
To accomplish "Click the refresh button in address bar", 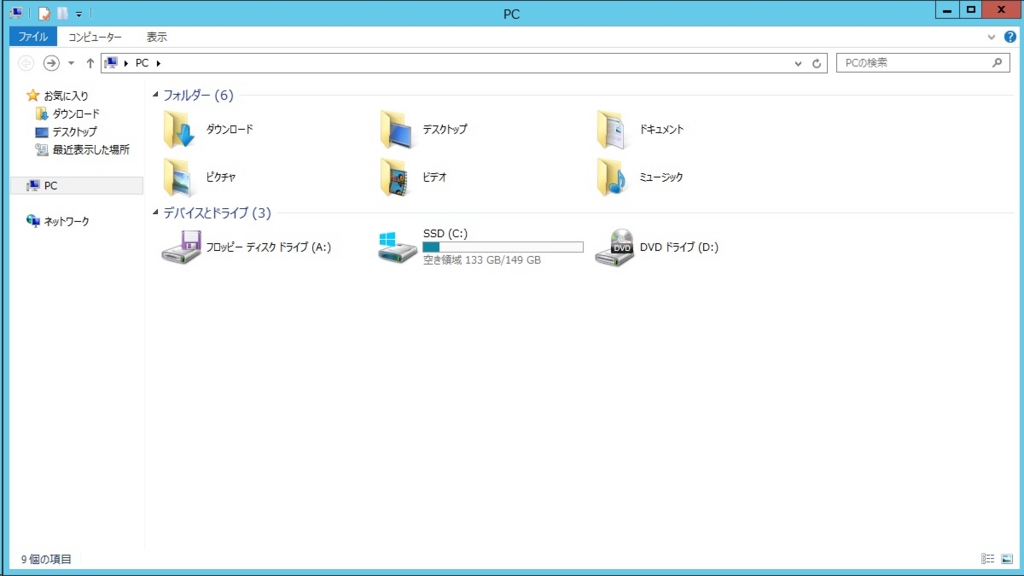I will [x=816, y=63].
